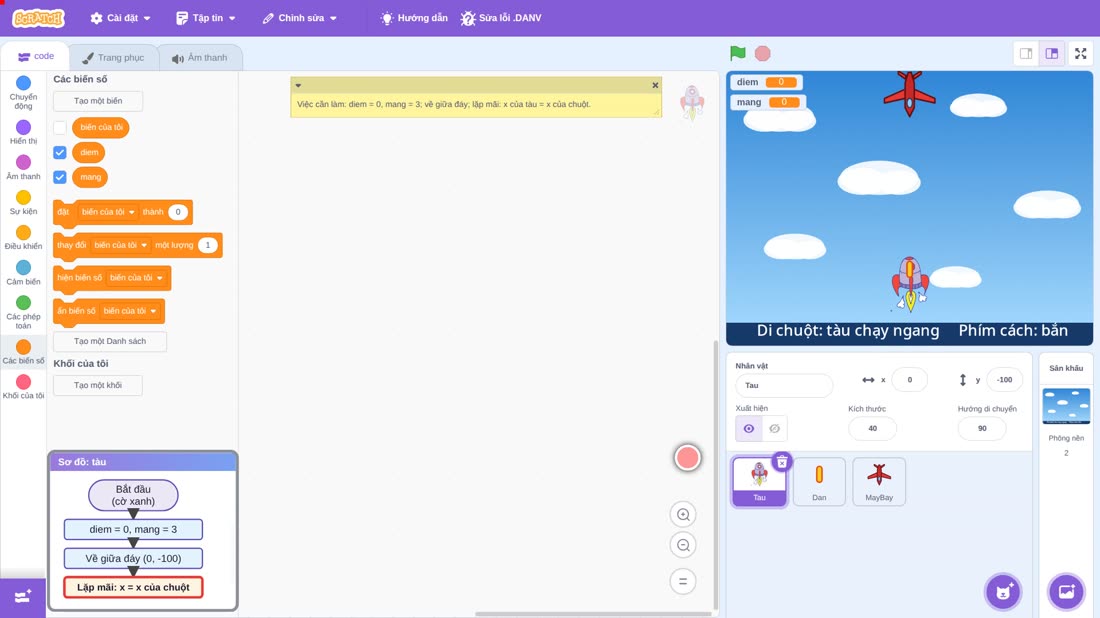Image resolution: width=1100 pixels, height=618 pixels.
Task: Select the Điều khiển block category
Action: point(23,237)
